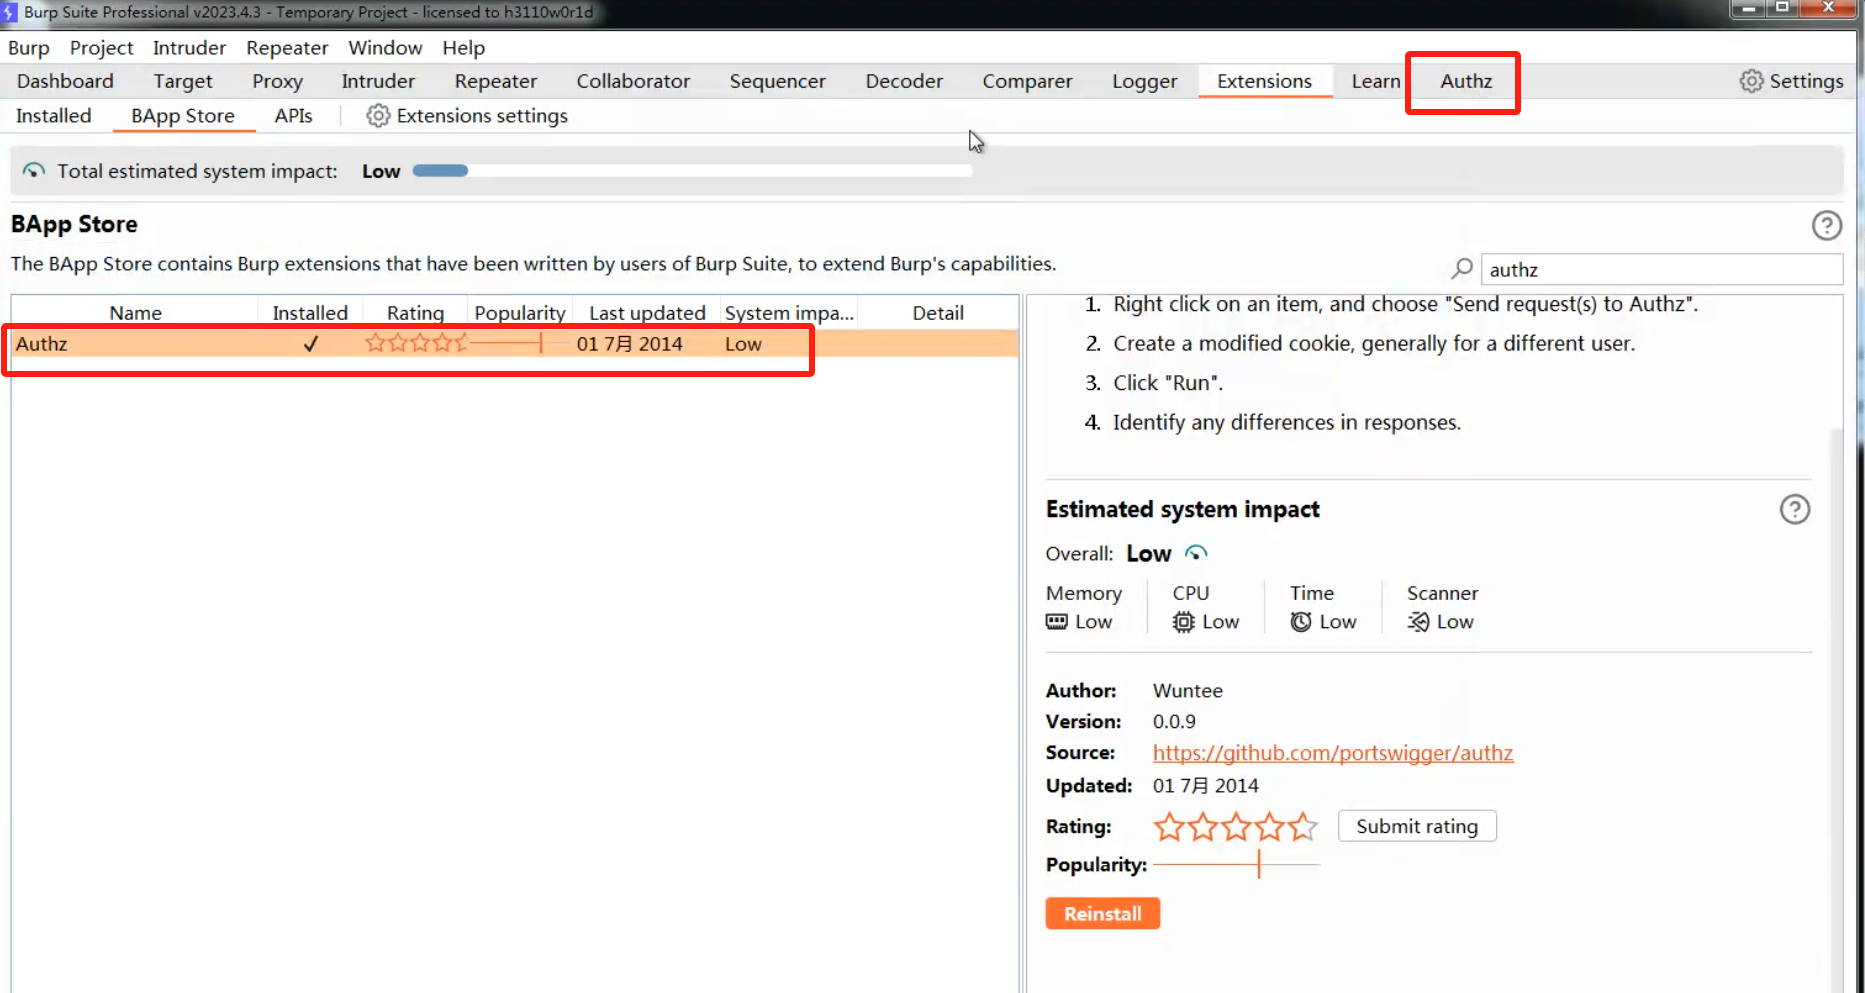Sort by the System impact column header
Image resolution: width=1865 pixels, height=993 pixels.
789,313
